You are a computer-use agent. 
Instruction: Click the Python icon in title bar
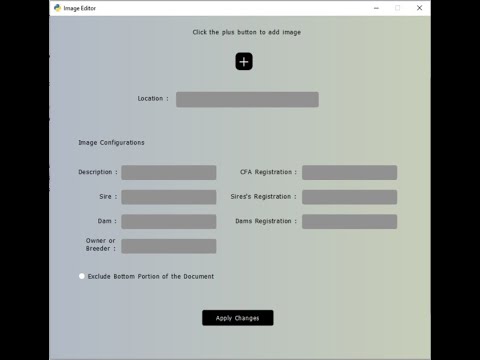(x=58, y=8)
